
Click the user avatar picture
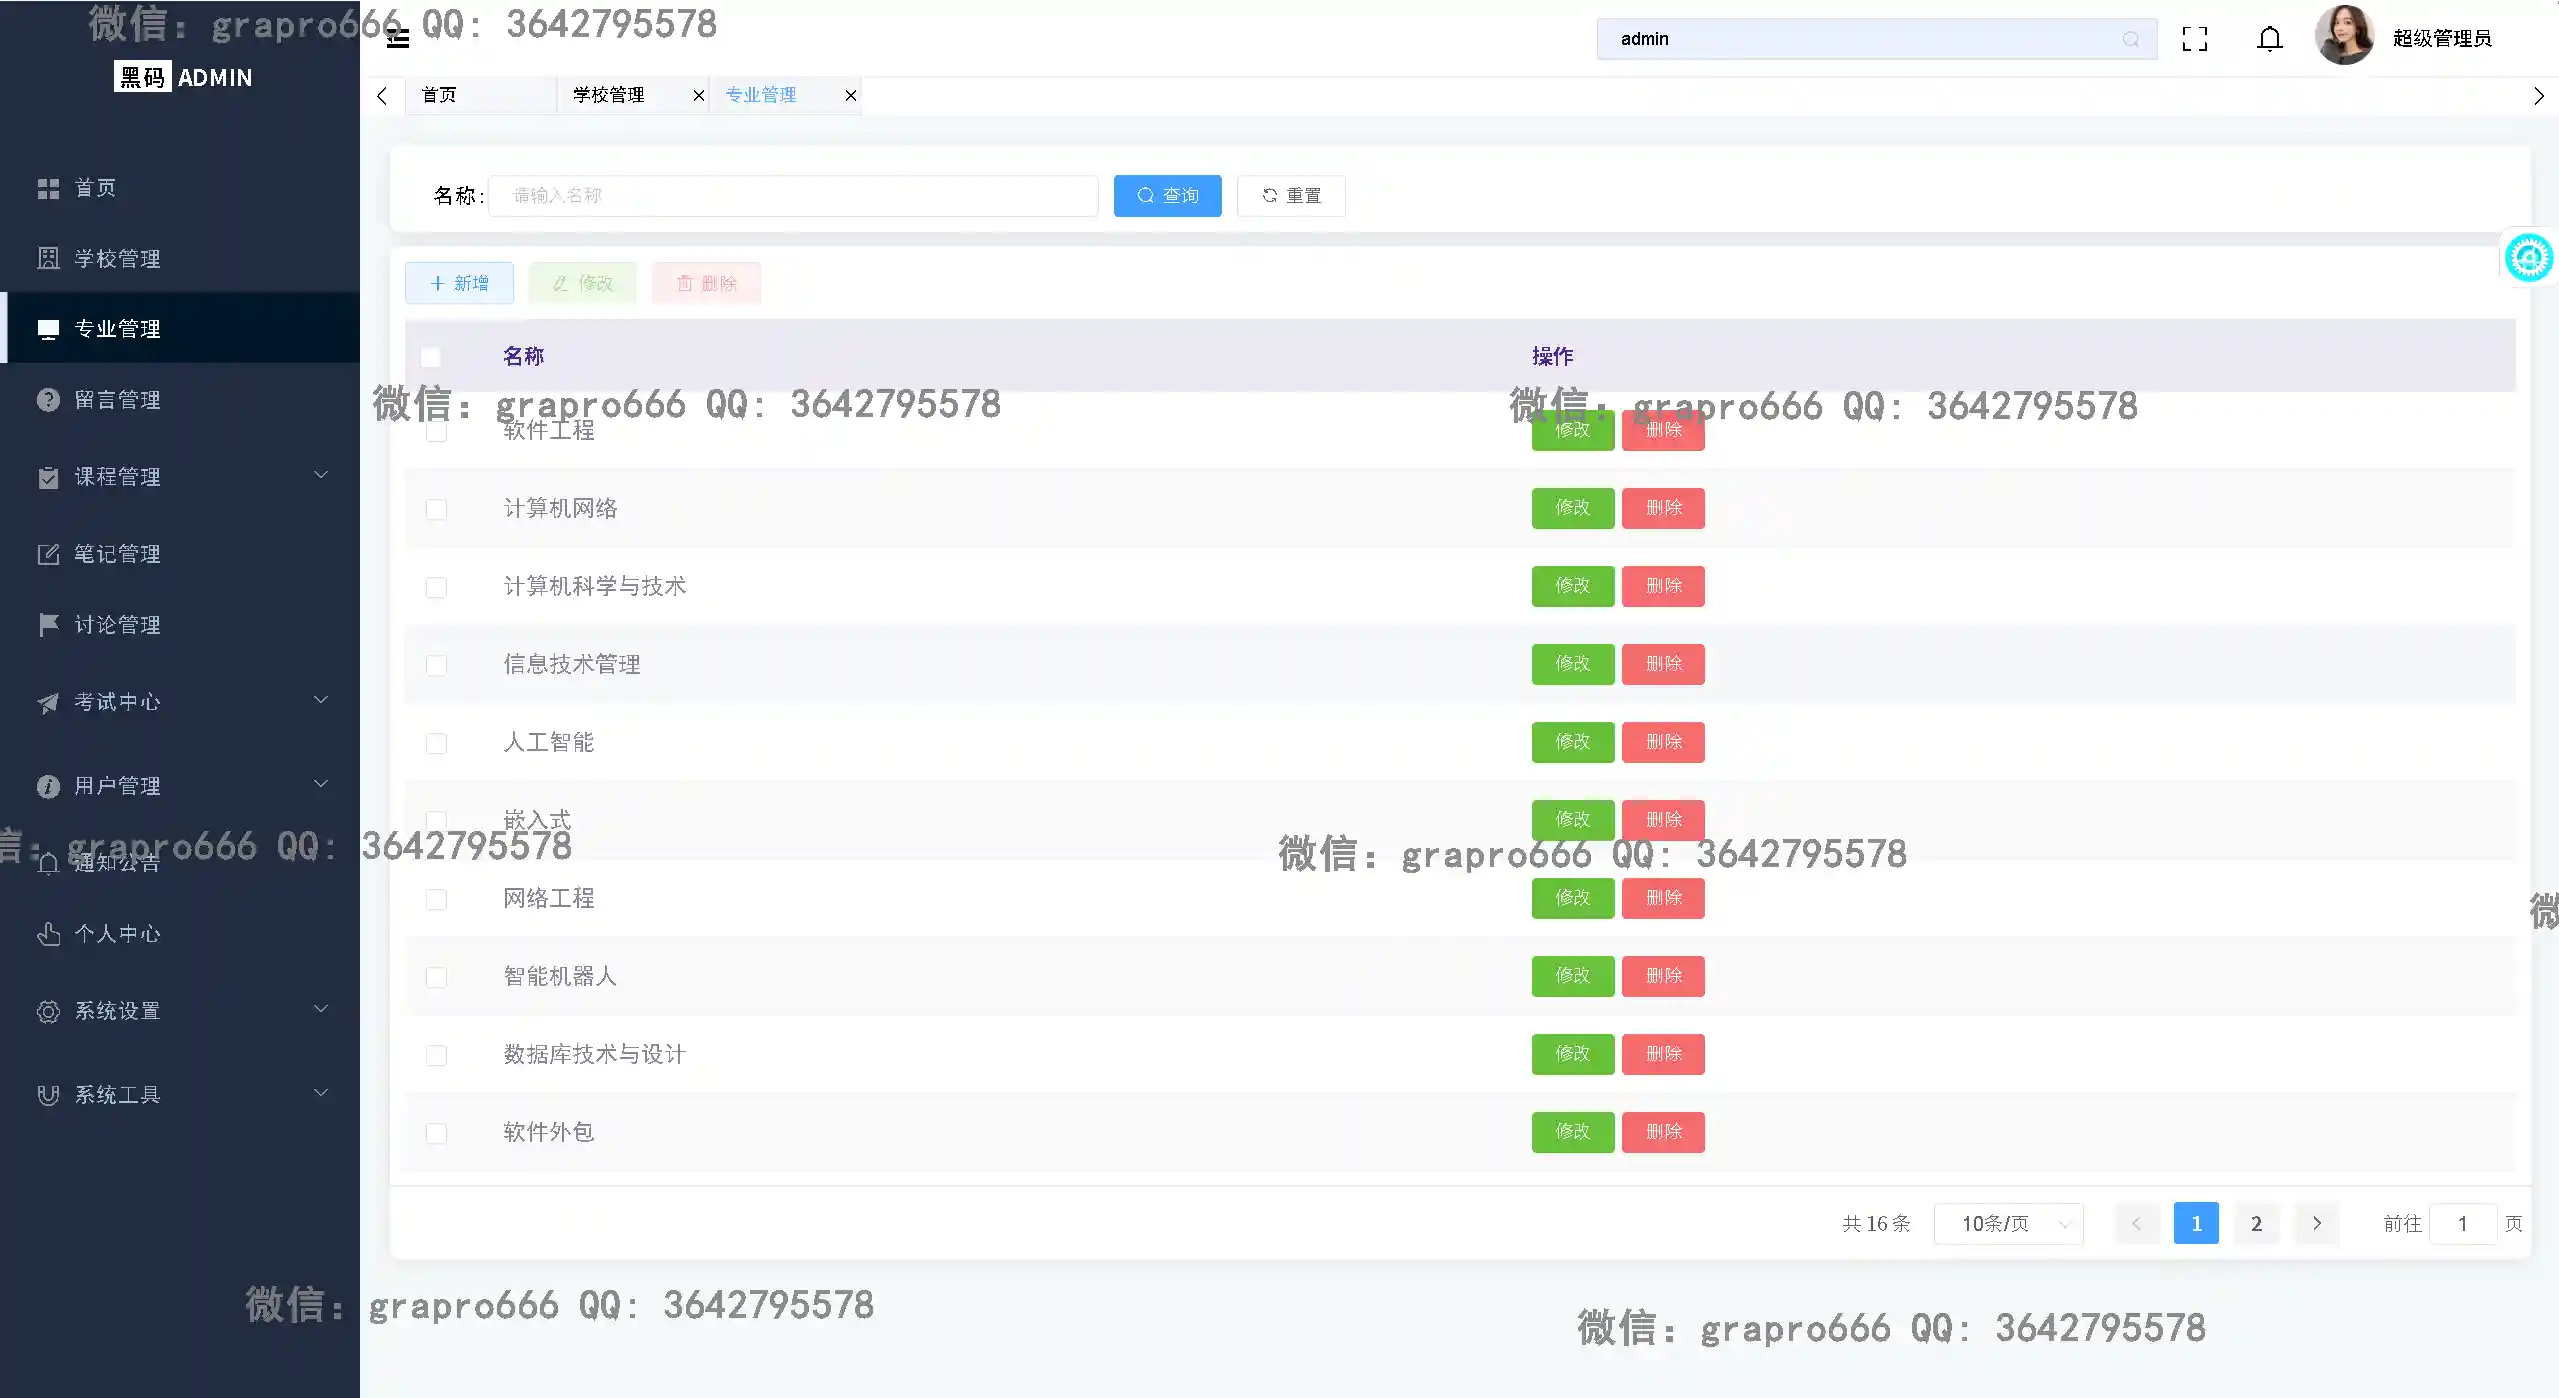coord(2343,37)
